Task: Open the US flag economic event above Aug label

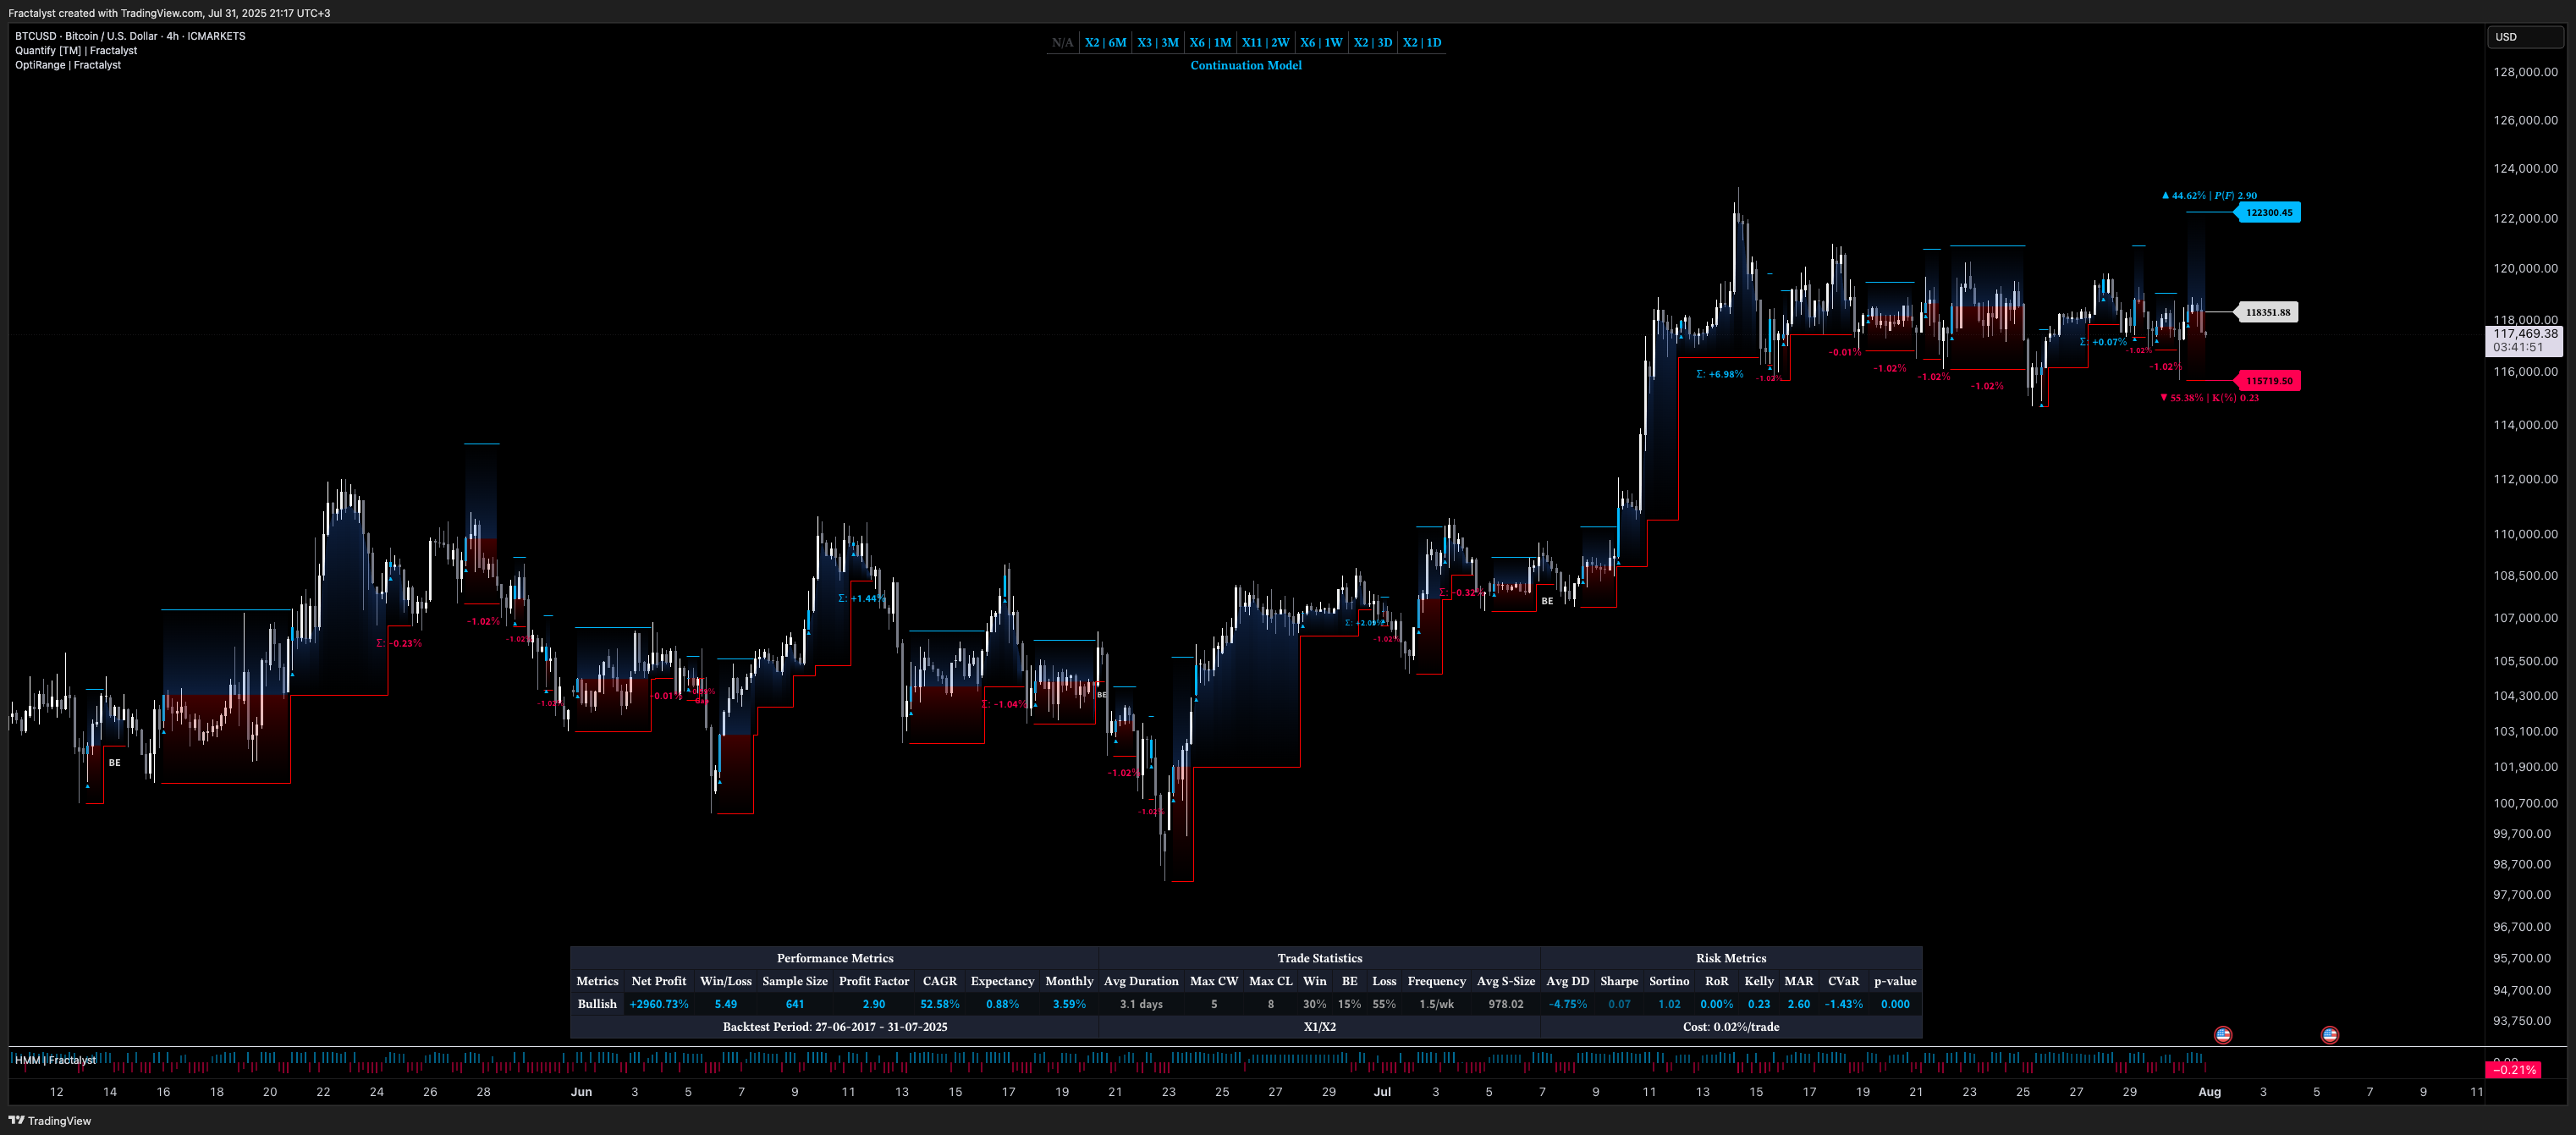Action: [x=2222, y=1035]
